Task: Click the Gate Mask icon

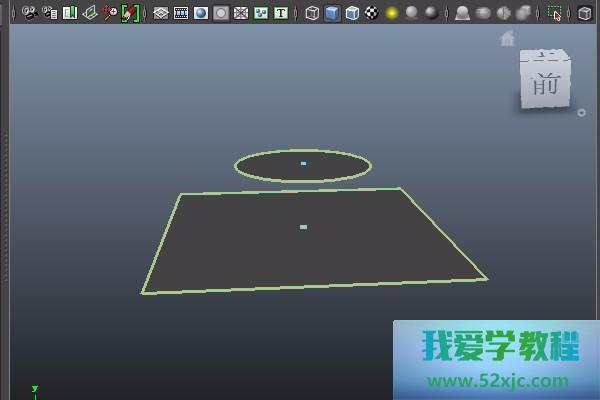Action: 221,13
